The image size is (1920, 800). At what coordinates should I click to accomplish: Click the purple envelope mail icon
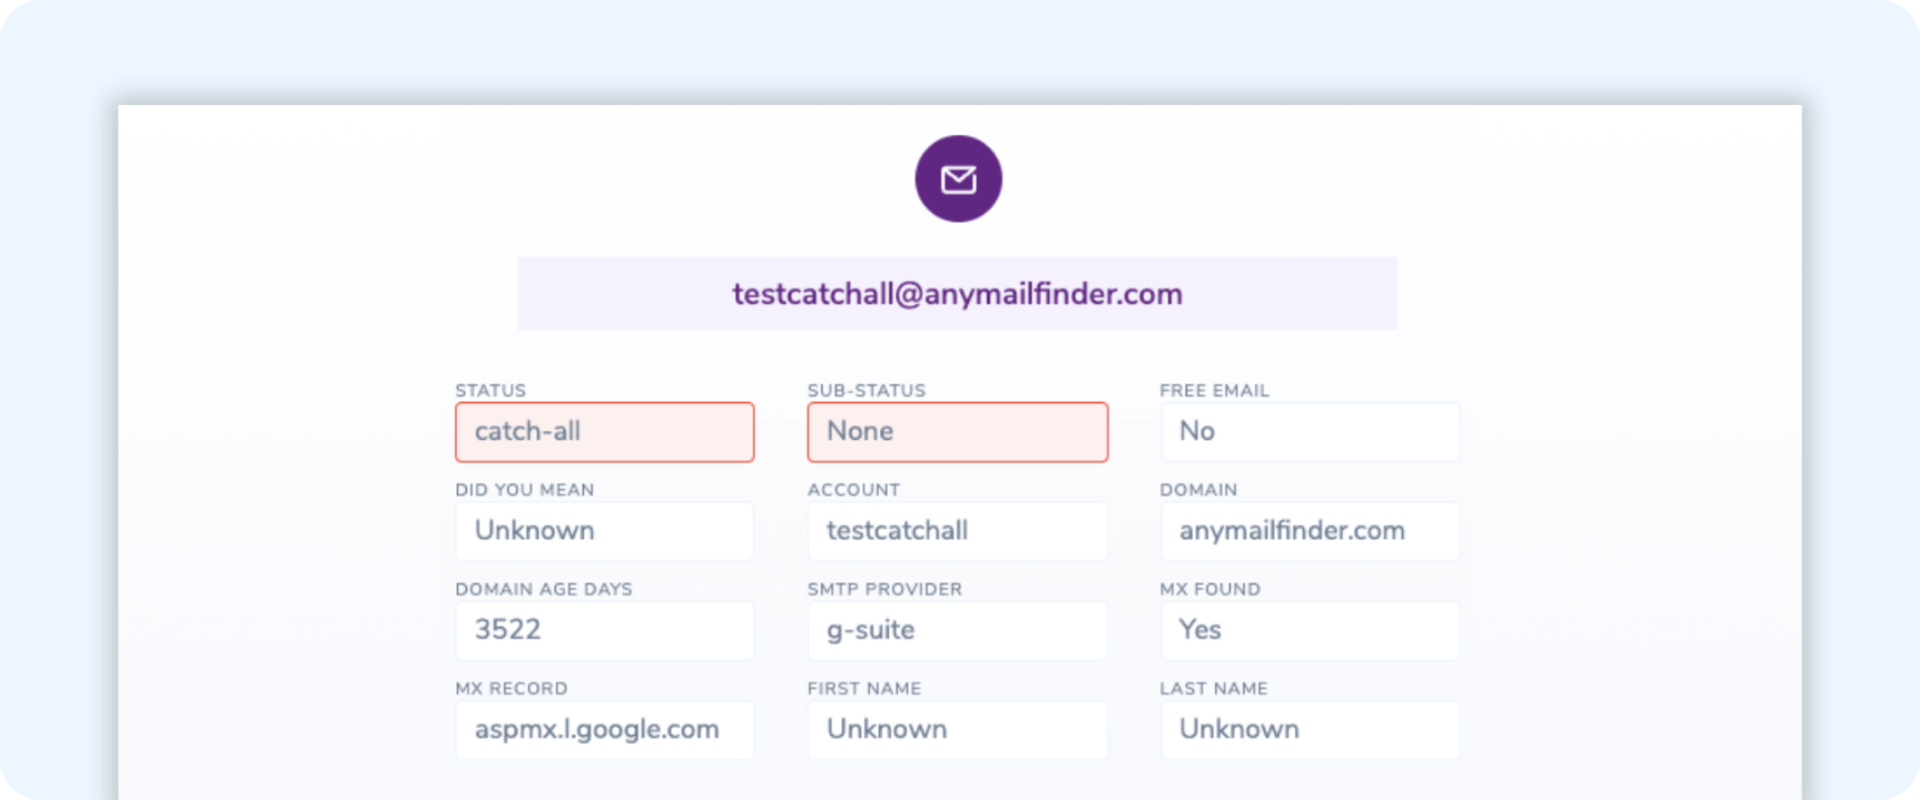[x=958, y=179]
